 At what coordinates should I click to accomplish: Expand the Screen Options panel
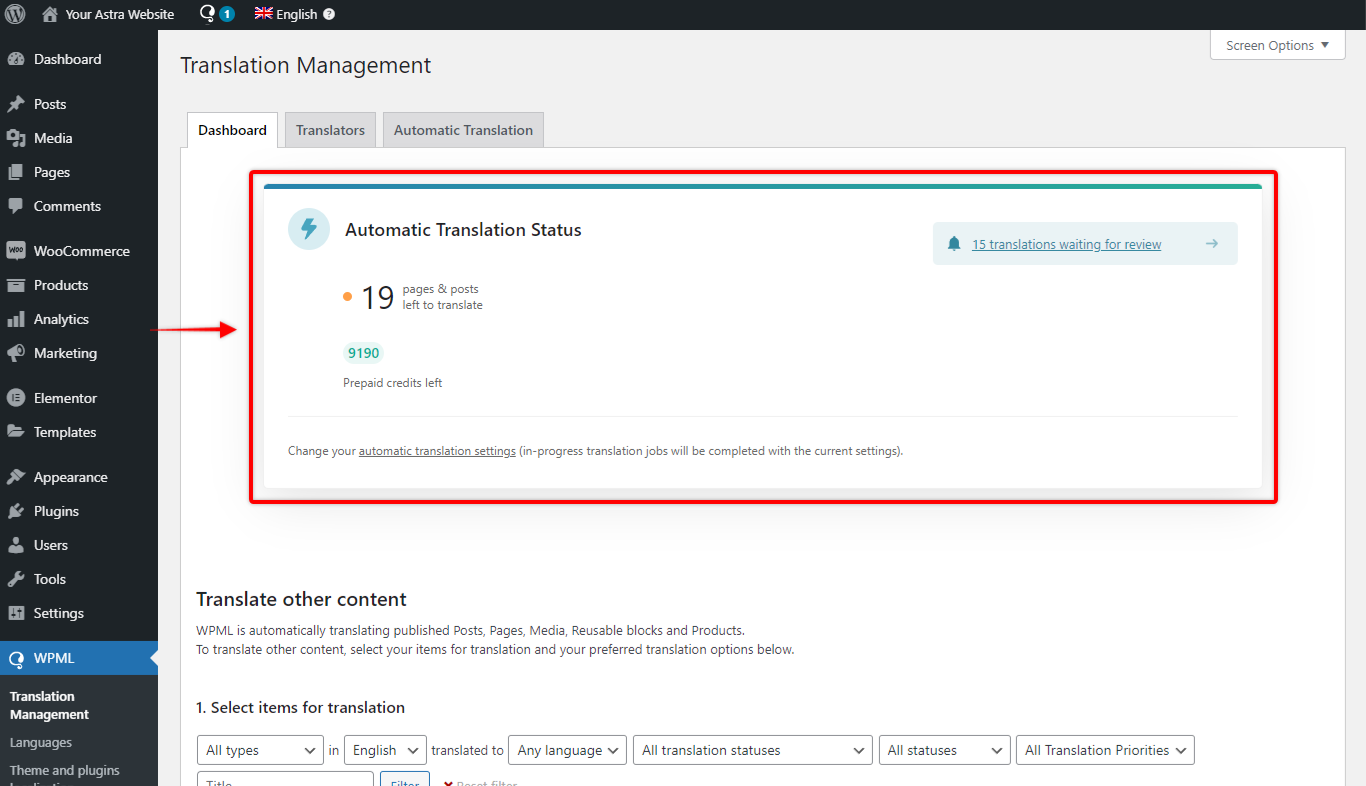tap(1277, 45)
